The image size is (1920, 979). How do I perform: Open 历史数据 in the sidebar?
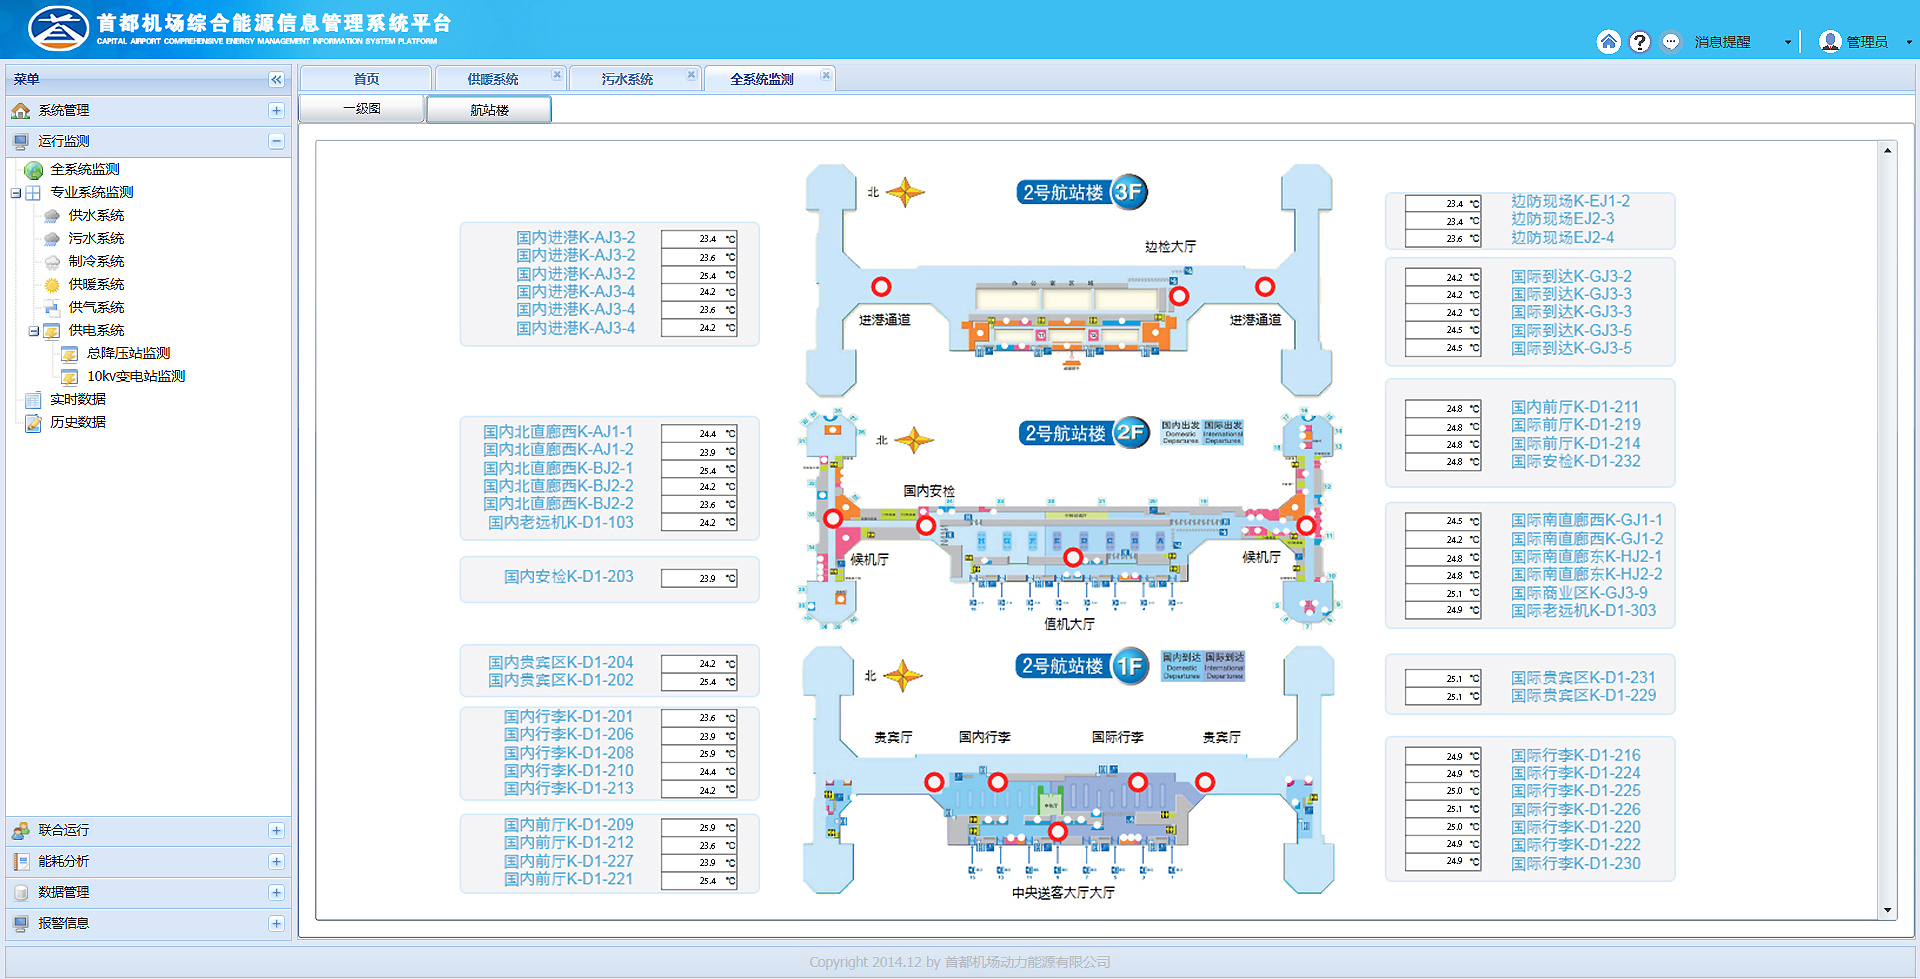point(78,422)
